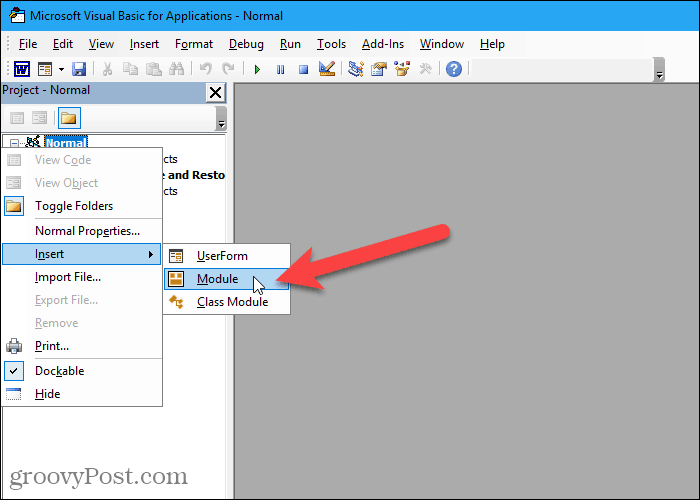The height and width of the screenshot is (500, 700).
Task: Click the Paste clipboard icon
Action: click(x=154, y=69)
